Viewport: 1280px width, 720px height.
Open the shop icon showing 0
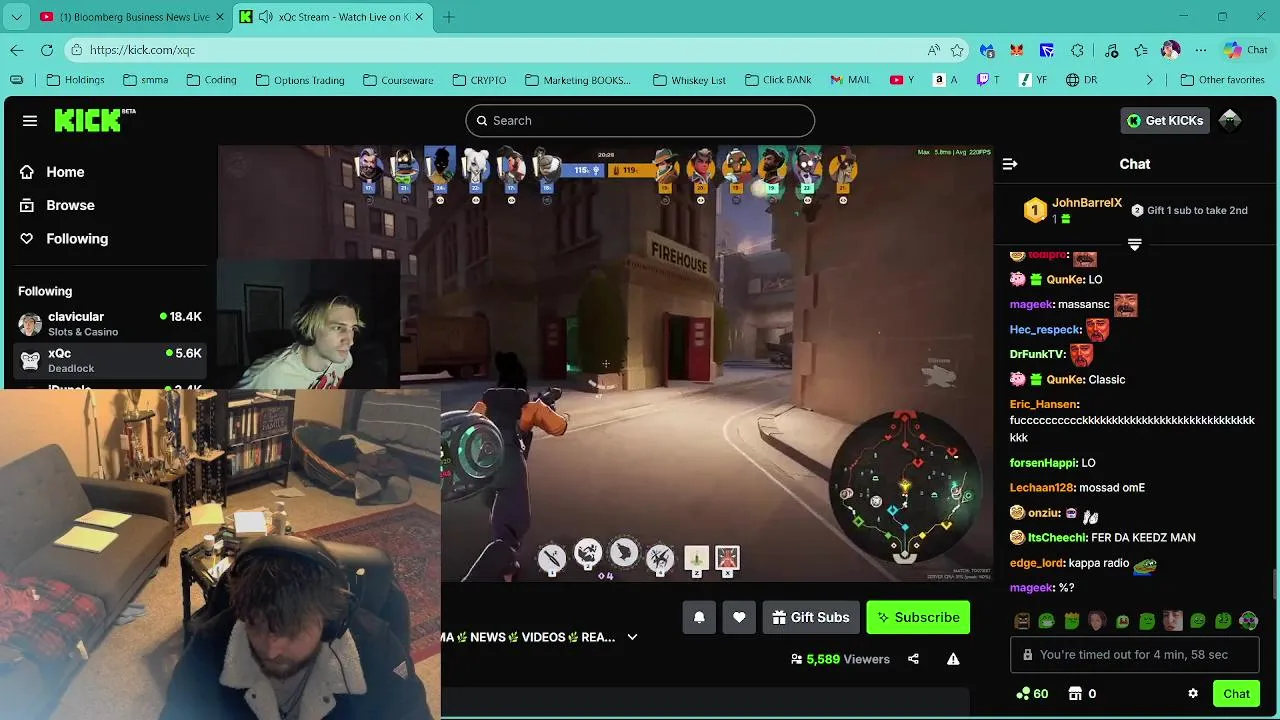pyautogui.click(x=1082, y=693)
